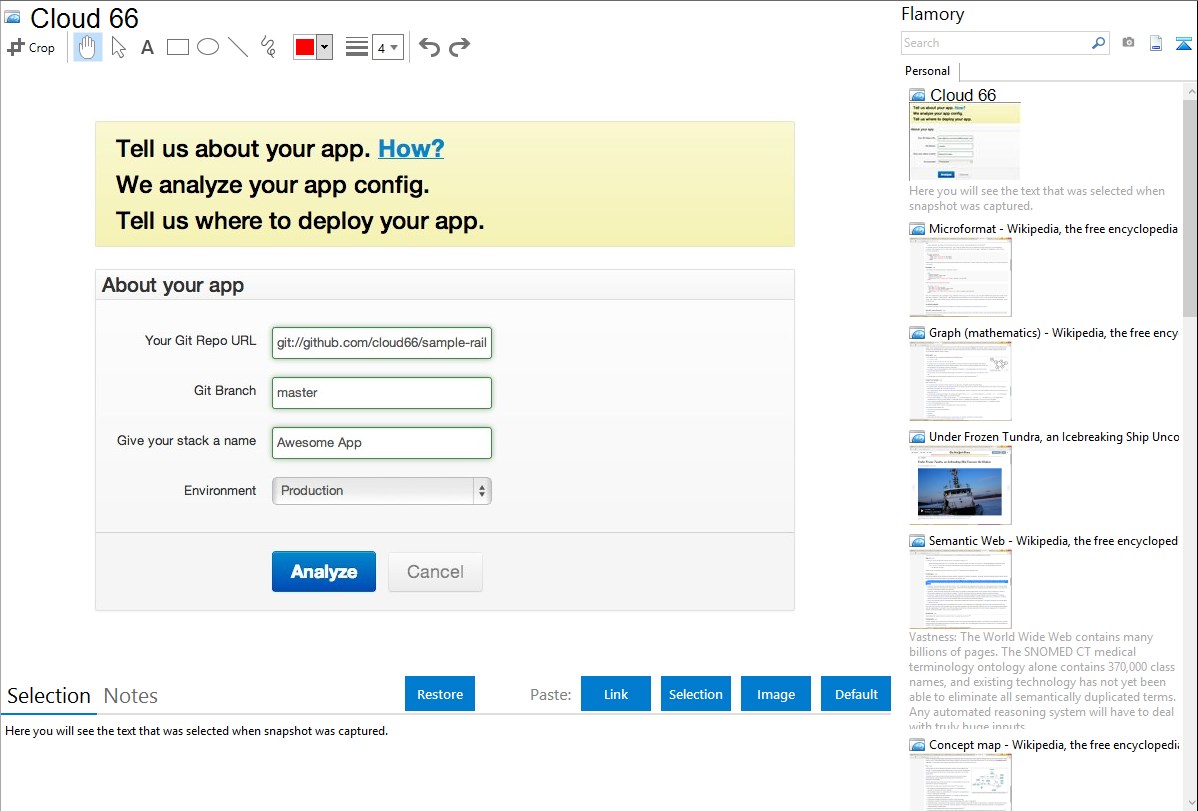This screenshot has width=1198, height=811.
Task: Click the snapshot list vertical scrollbar
Action: (1190, 206)
